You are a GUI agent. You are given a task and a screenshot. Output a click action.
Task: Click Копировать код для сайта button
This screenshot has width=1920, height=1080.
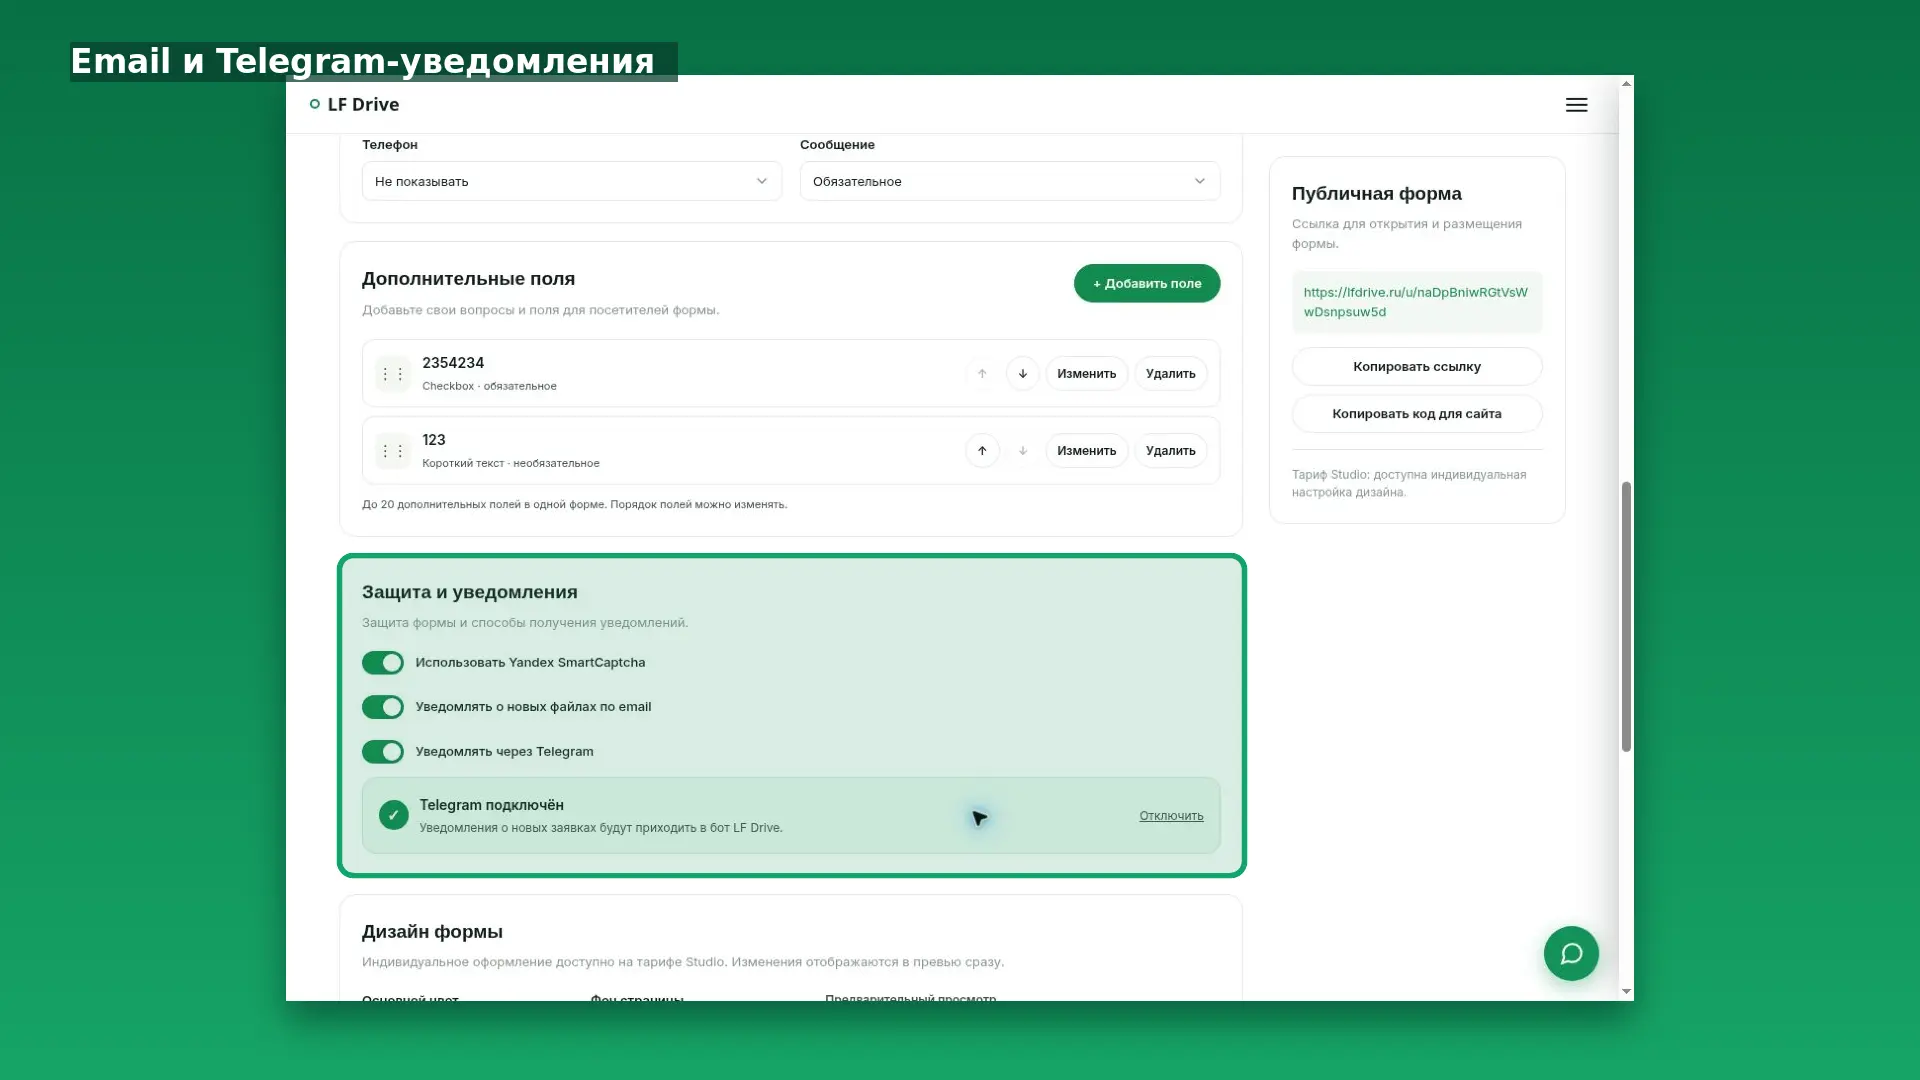(x=1417, y=414)
